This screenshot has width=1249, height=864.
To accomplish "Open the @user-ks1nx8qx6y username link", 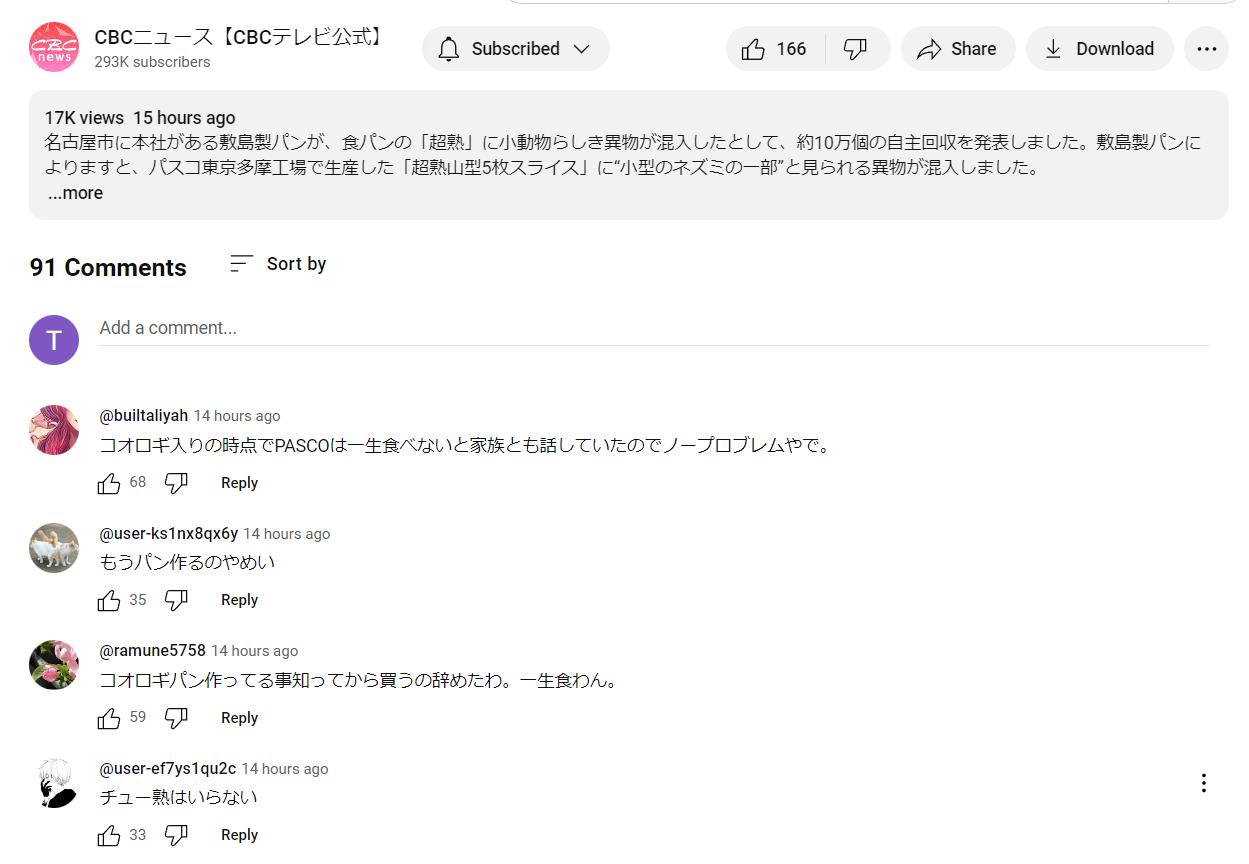I will click(169, 533).
